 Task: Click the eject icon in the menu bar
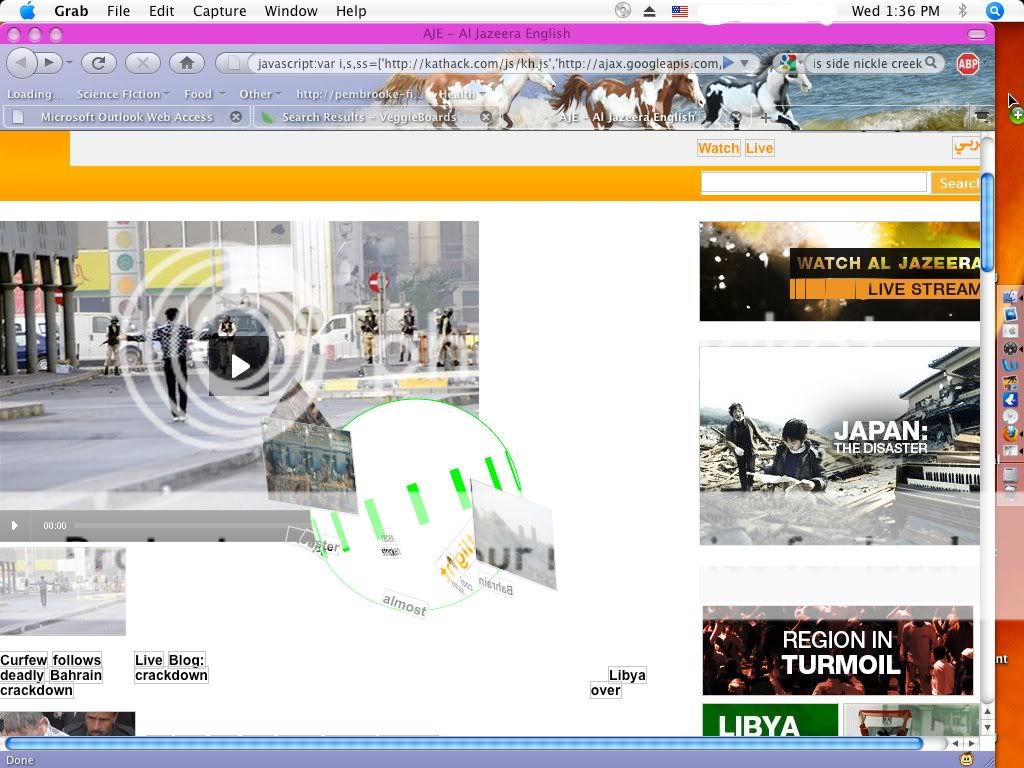pyautogui.click(x=649, y=11)
